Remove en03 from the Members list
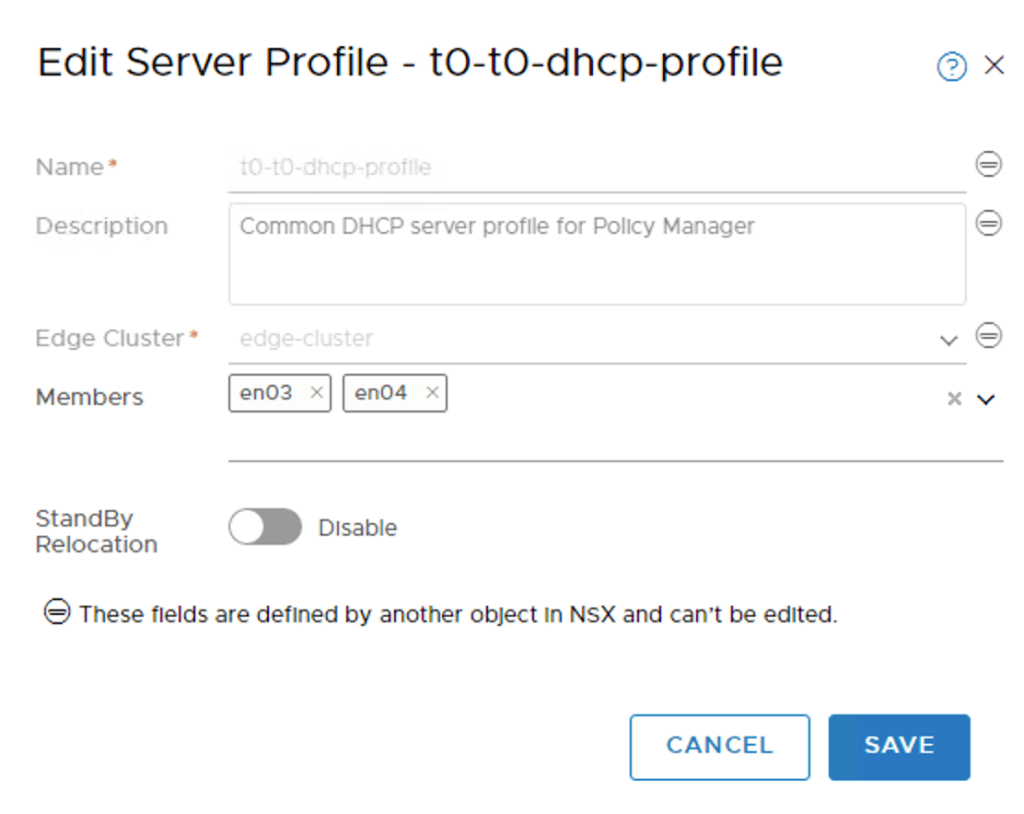The width and height of the screenshot is (1024, 814). (x=316, y=393)
